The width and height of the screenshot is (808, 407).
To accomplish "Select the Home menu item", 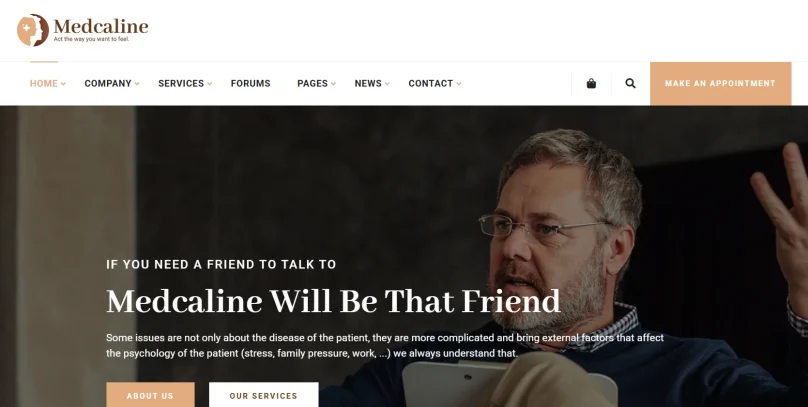I will coord(44,83).
